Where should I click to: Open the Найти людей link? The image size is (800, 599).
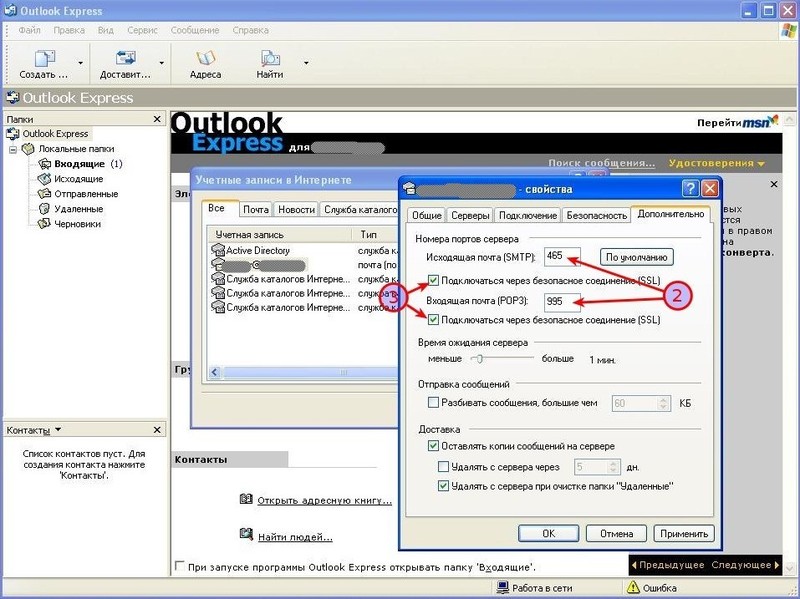pyautogui.click(x=295, y=537)
